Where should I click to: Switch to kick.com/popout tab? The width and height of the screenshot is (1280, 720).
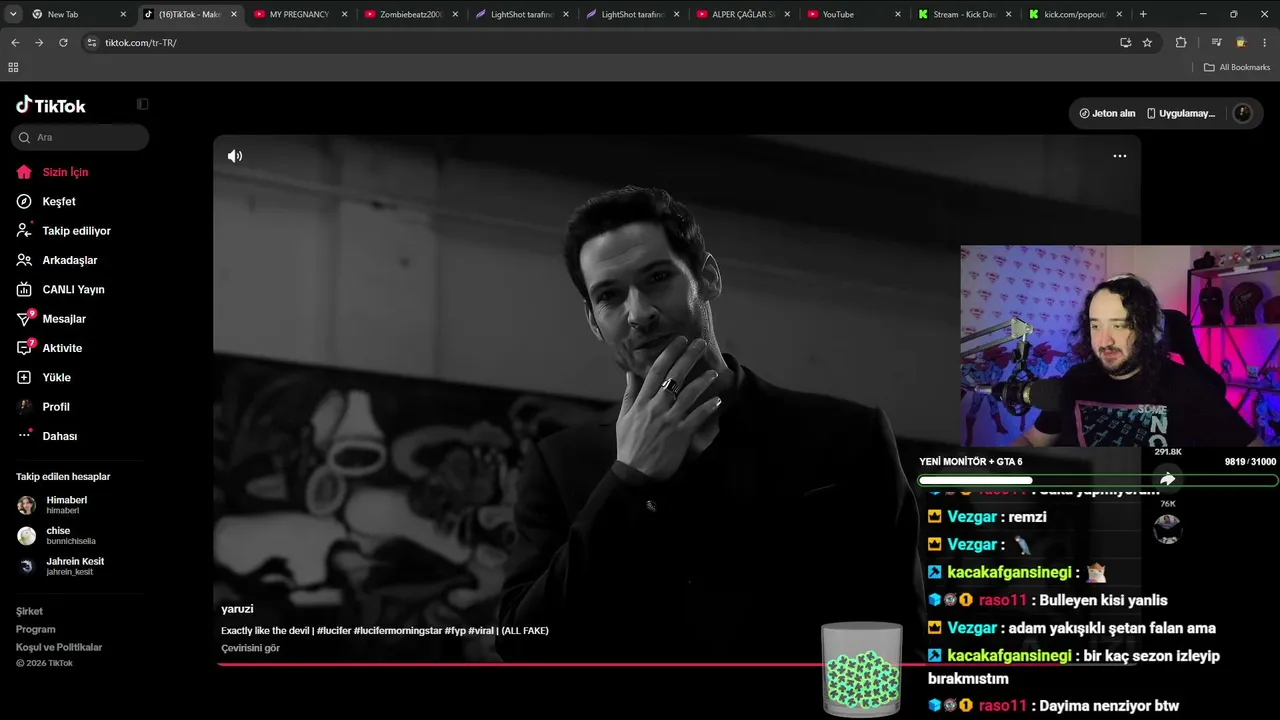point(1074,14)
